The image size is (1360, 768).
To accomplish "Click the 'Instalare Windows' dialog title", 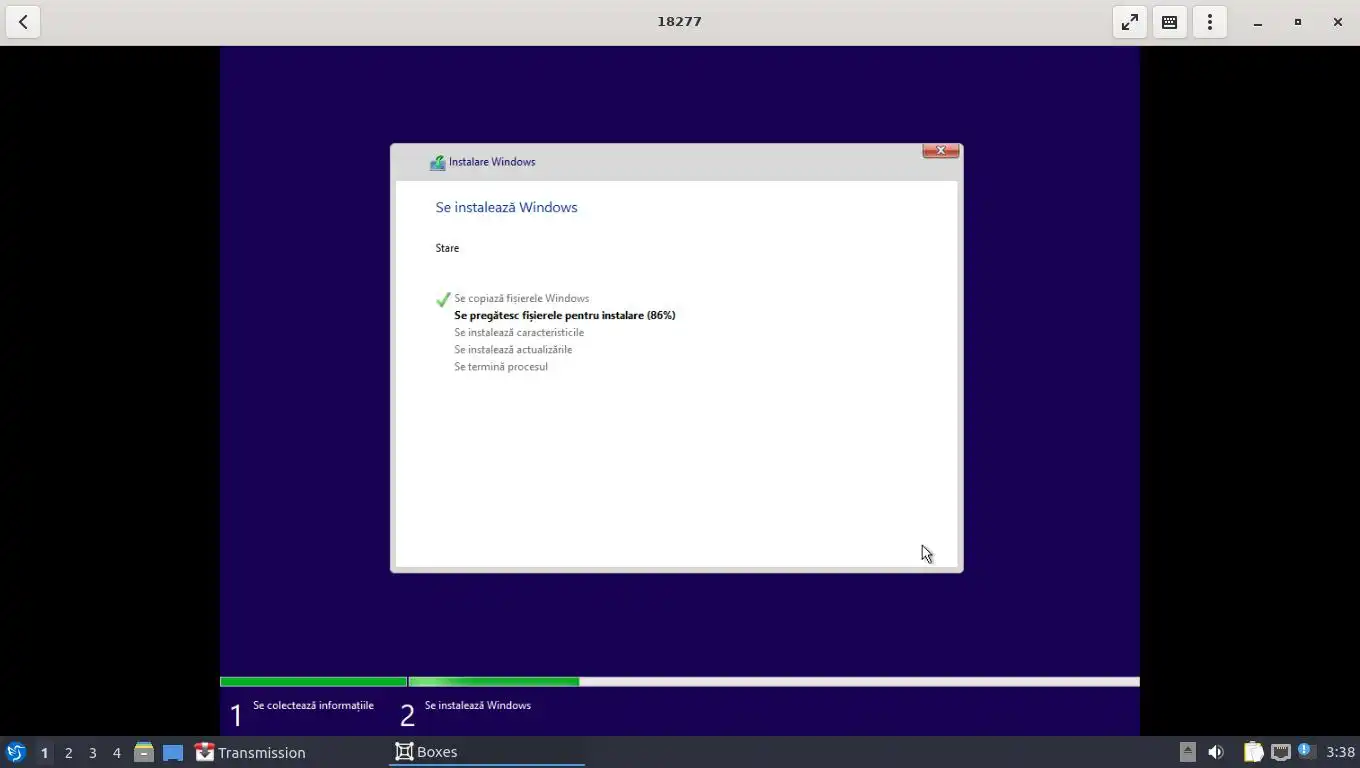I will pos(492,162).
